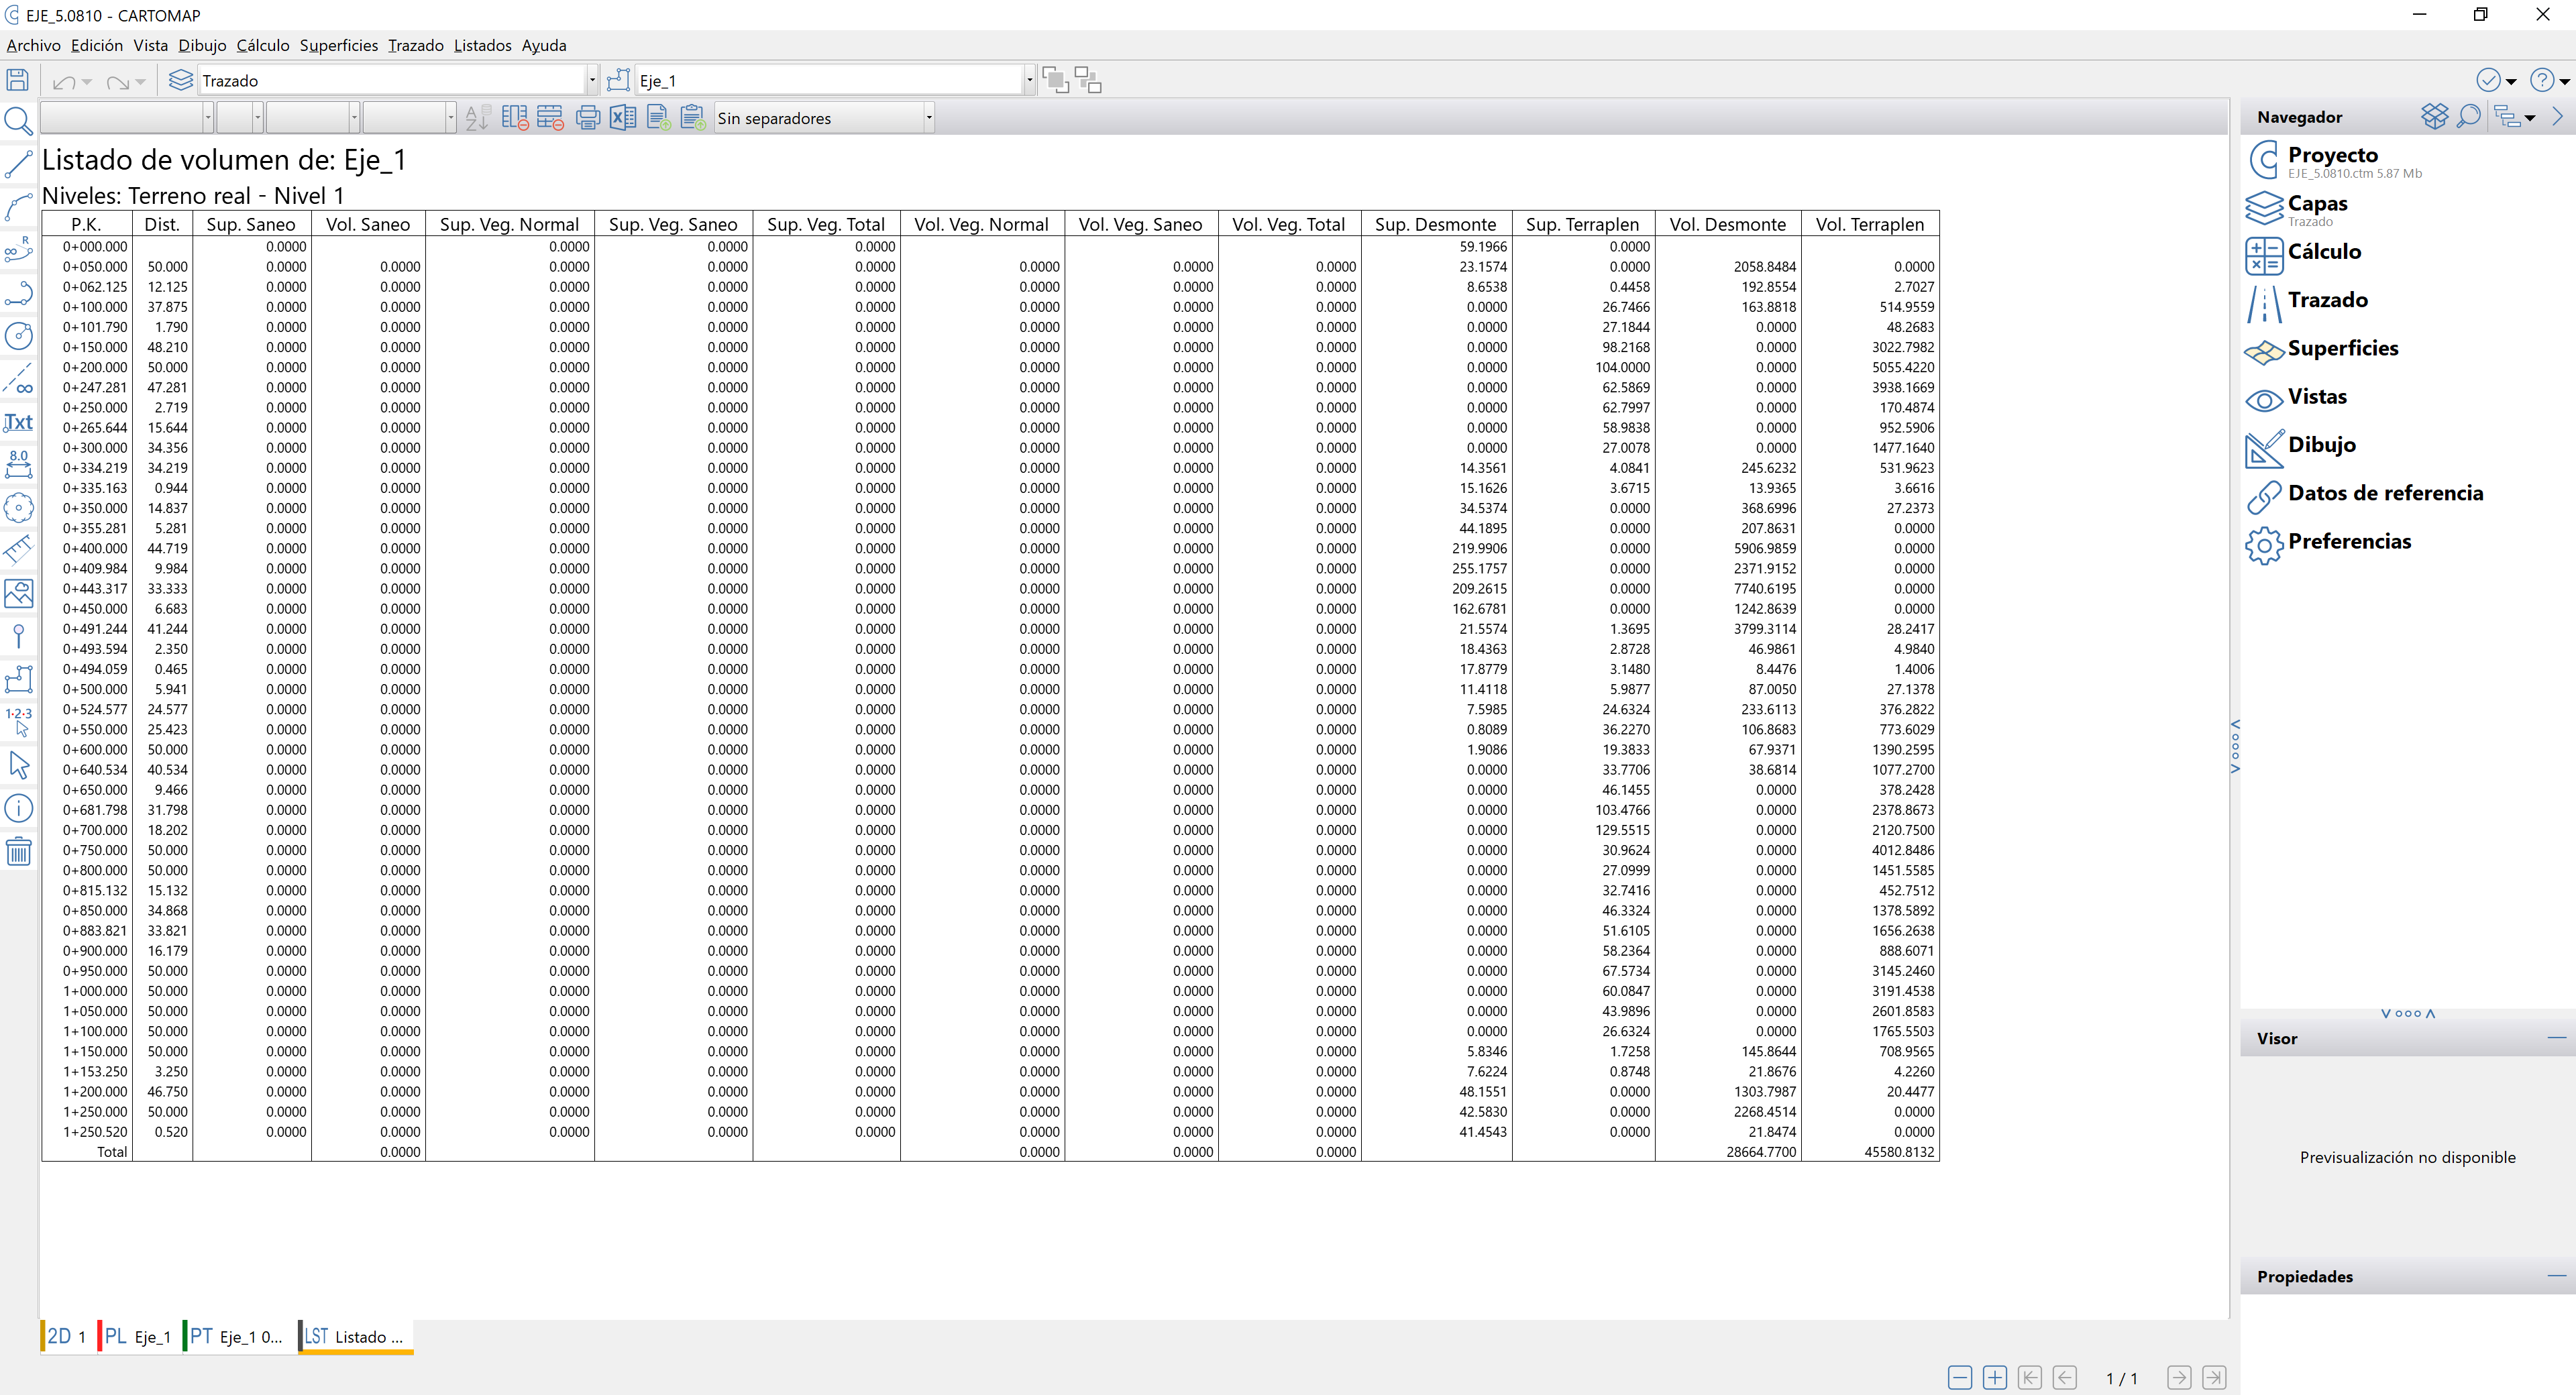The image size is (2576, 1395).
Task: Zoom out with the minus button
Action: click(x=1960, y=1378)
